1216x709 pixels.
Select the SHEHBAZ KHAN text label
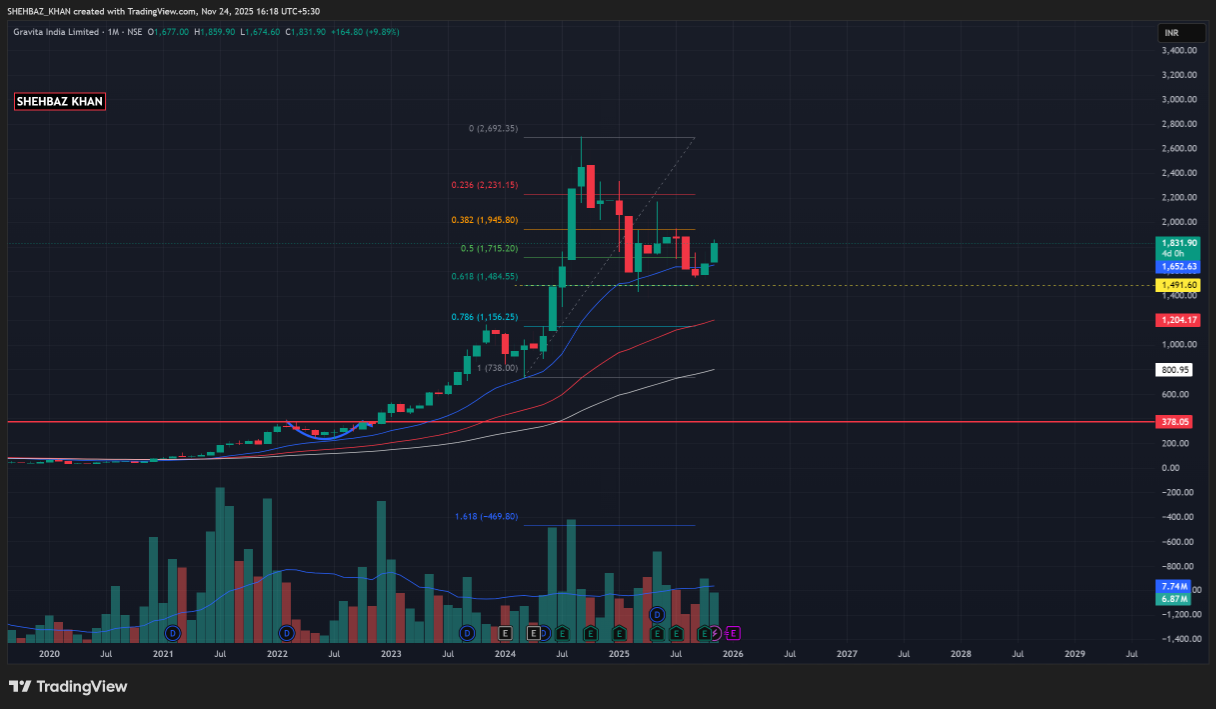[59, 101]
